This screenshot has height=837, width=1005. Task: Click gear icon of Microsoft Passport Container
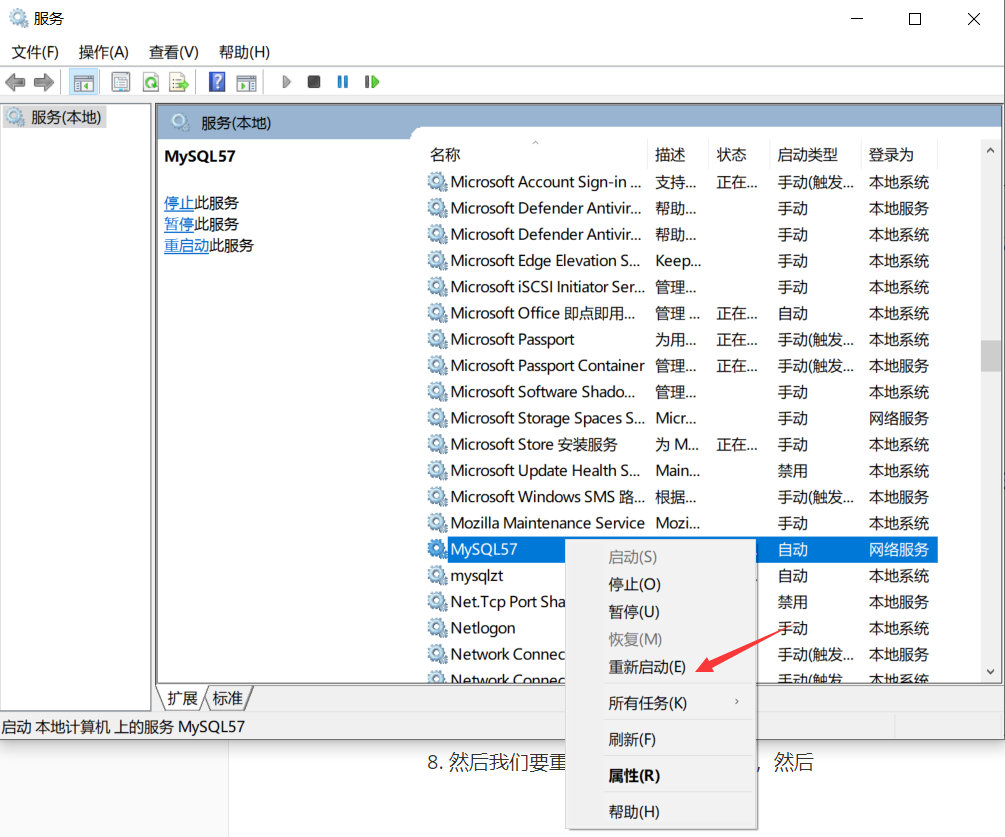[x=438, y=365]
